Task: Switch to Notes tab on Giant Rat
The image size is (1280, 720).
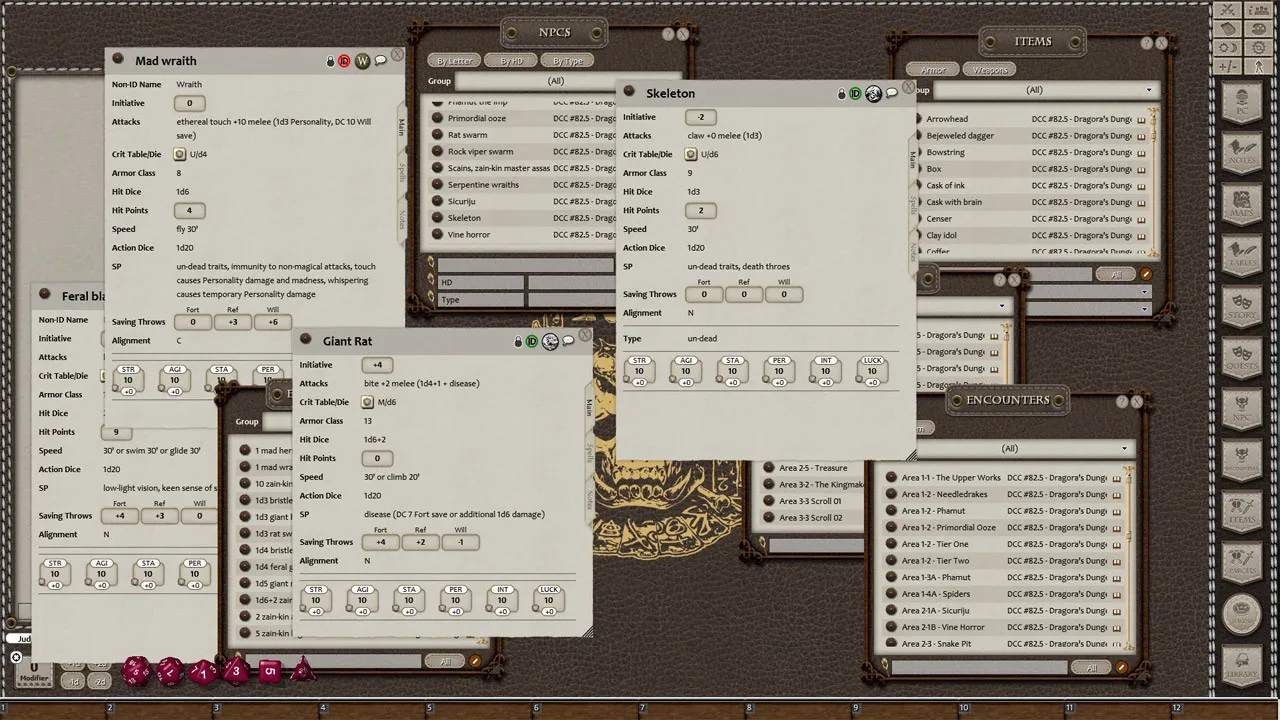Action: point(590,498)
